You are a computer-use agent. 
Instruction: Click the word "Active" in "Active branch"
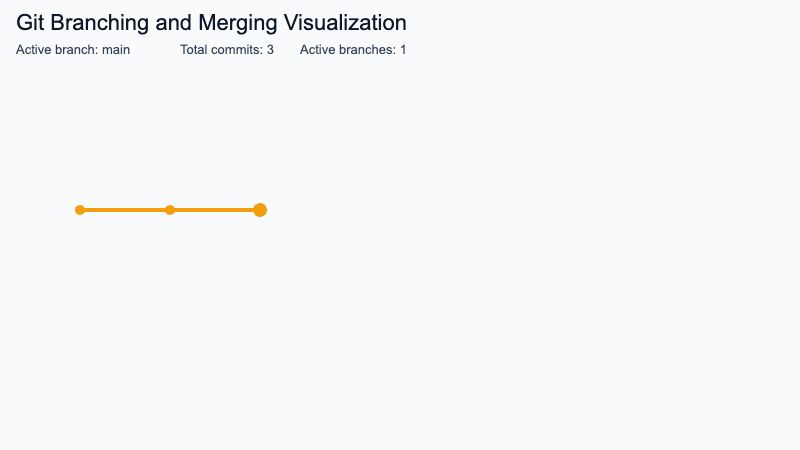(34, 50)
